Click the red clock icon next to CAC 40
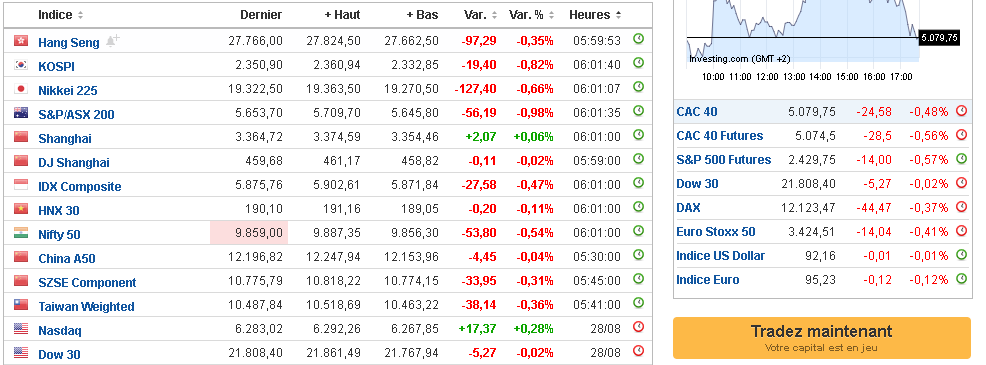The width and height of the screenshot is (986, 365). tap(961, 111)
